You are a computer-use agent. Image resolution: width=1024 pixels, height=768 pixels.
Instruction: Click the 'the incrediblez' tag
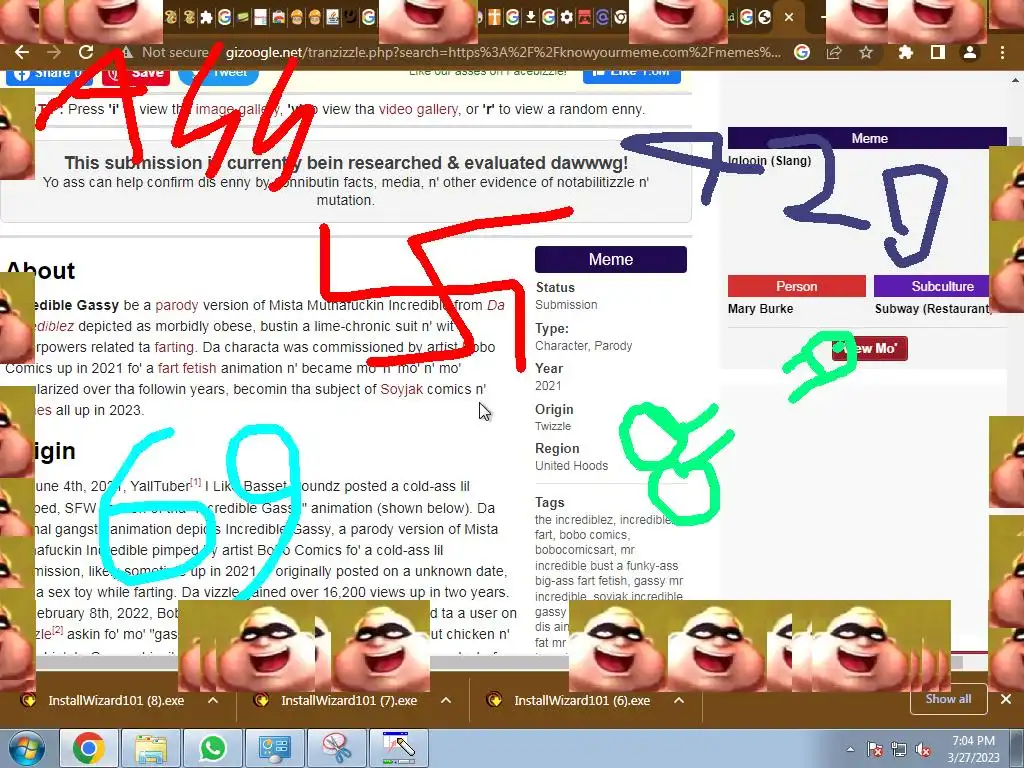click(x=573, y=520)
